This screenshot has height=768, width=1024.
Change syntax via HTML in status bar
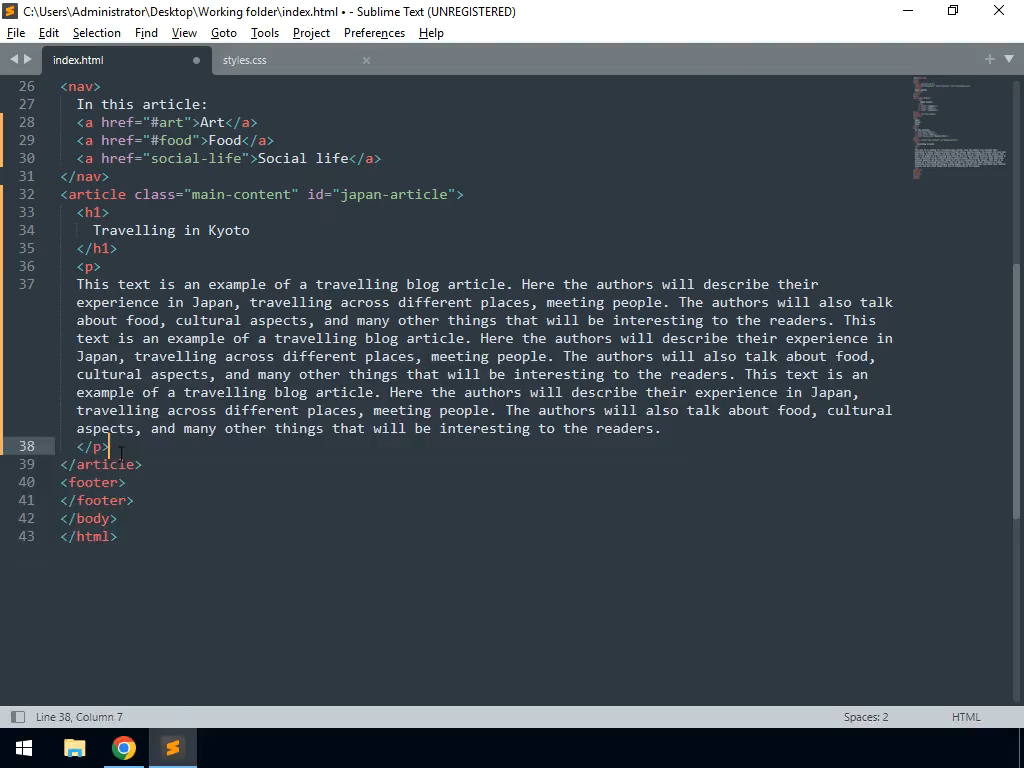(x=966, y=717)
